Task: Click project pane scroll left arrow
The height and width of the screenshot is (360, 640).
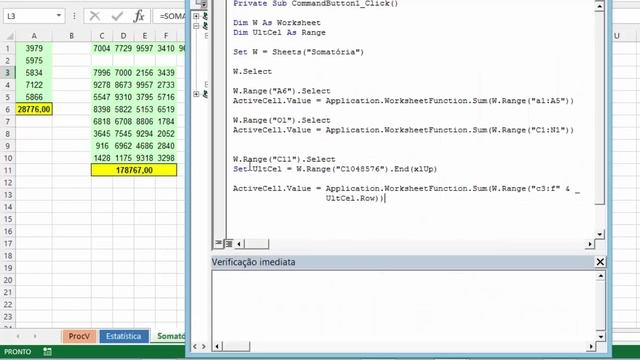Action: click(195, 347)
